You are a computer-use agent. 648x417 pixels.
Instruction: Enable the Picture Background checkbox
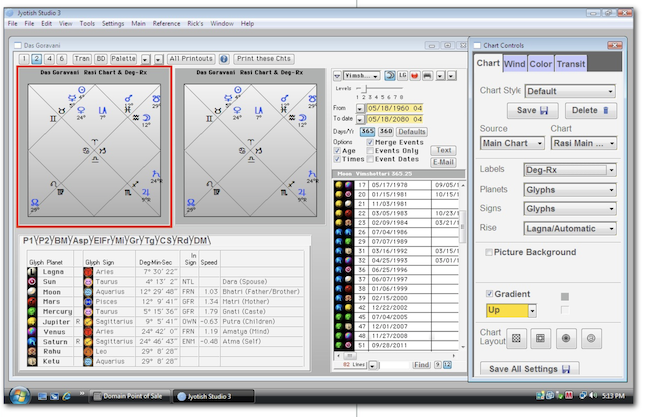click(x=489, y=252)
